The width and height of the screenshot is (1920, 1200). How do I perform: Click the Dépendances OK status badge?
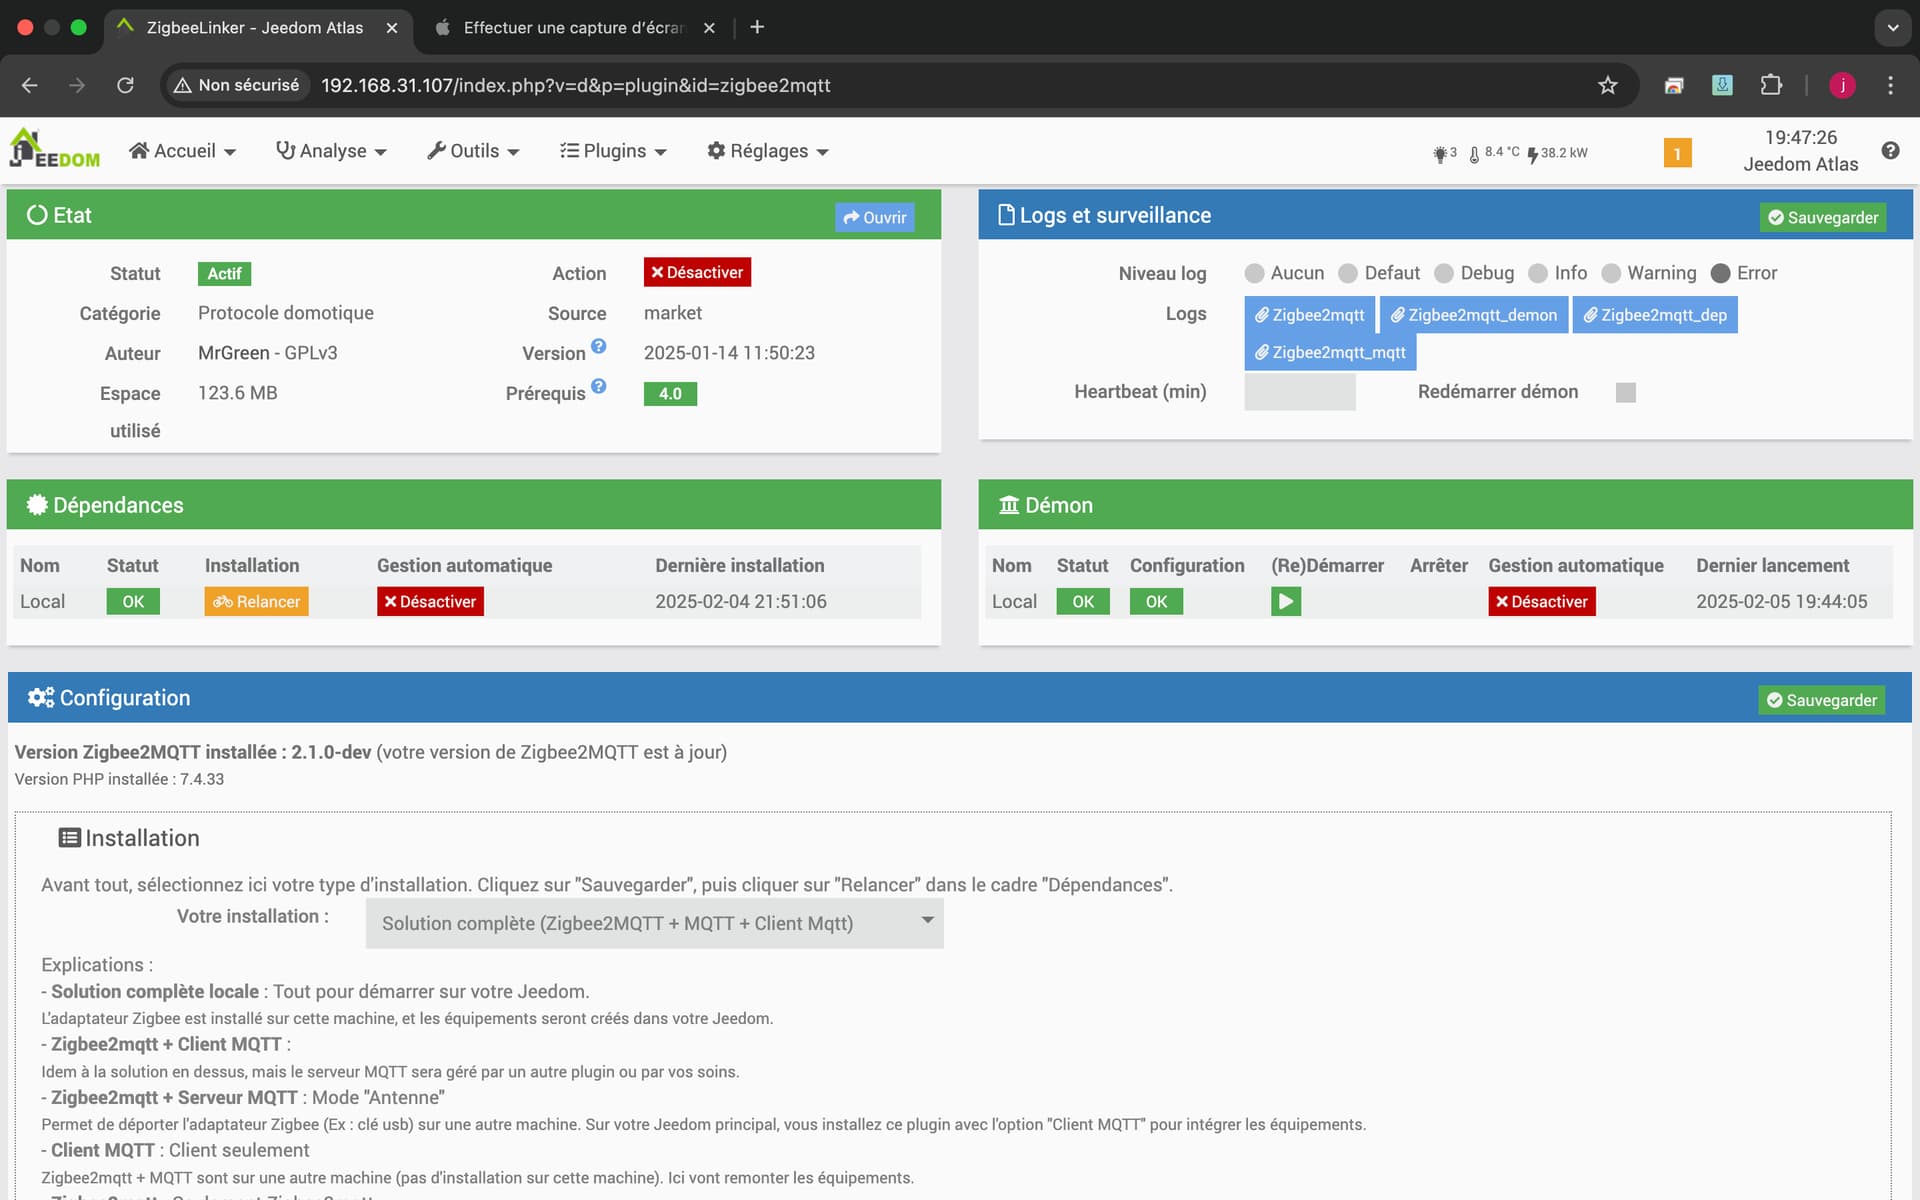click(x=133, y=601)
